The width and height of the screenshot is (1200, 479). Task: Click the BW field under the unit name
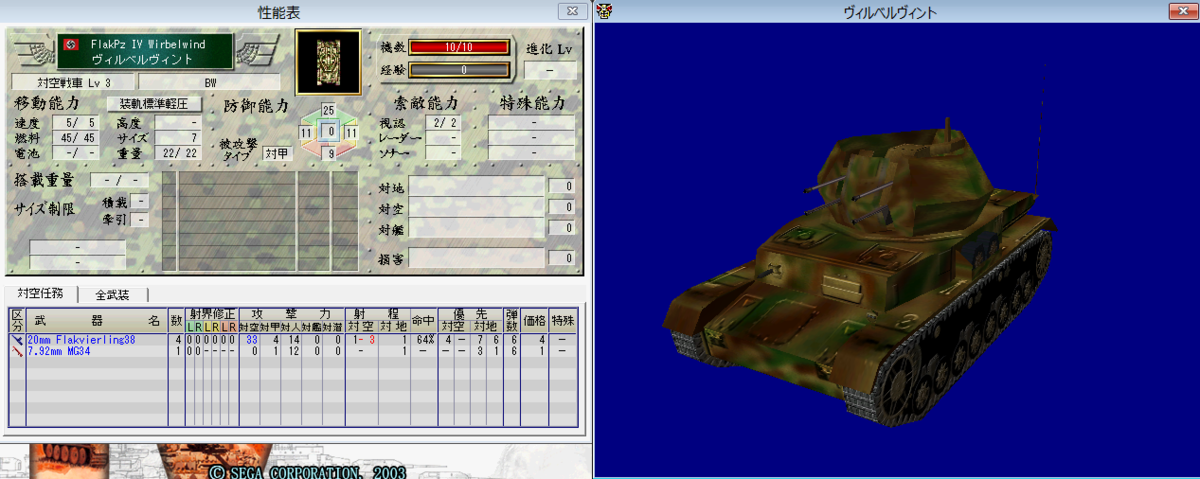[210, 81]
